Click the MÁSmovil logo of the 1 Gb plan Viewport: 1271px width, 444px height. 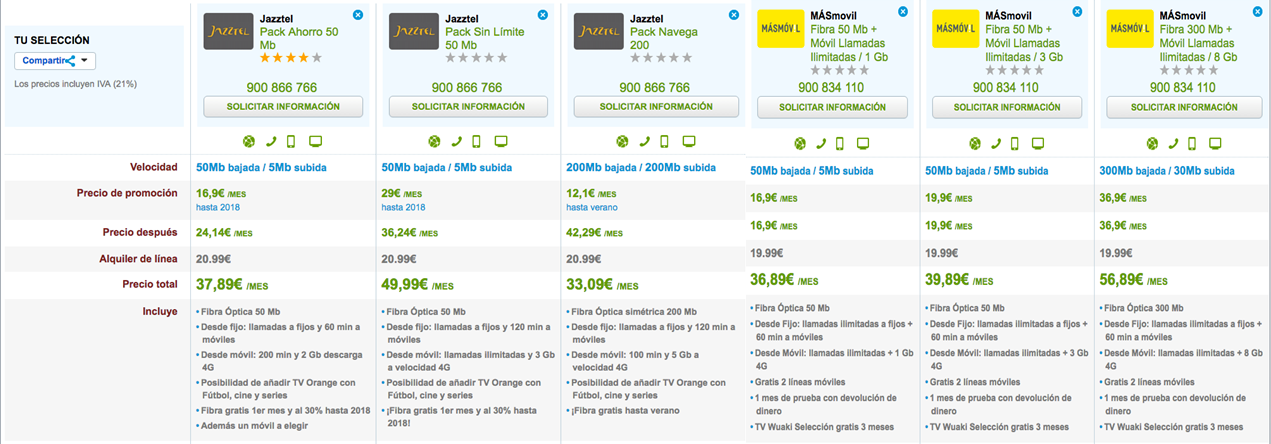pyautogui.click(x=781, y=28)
